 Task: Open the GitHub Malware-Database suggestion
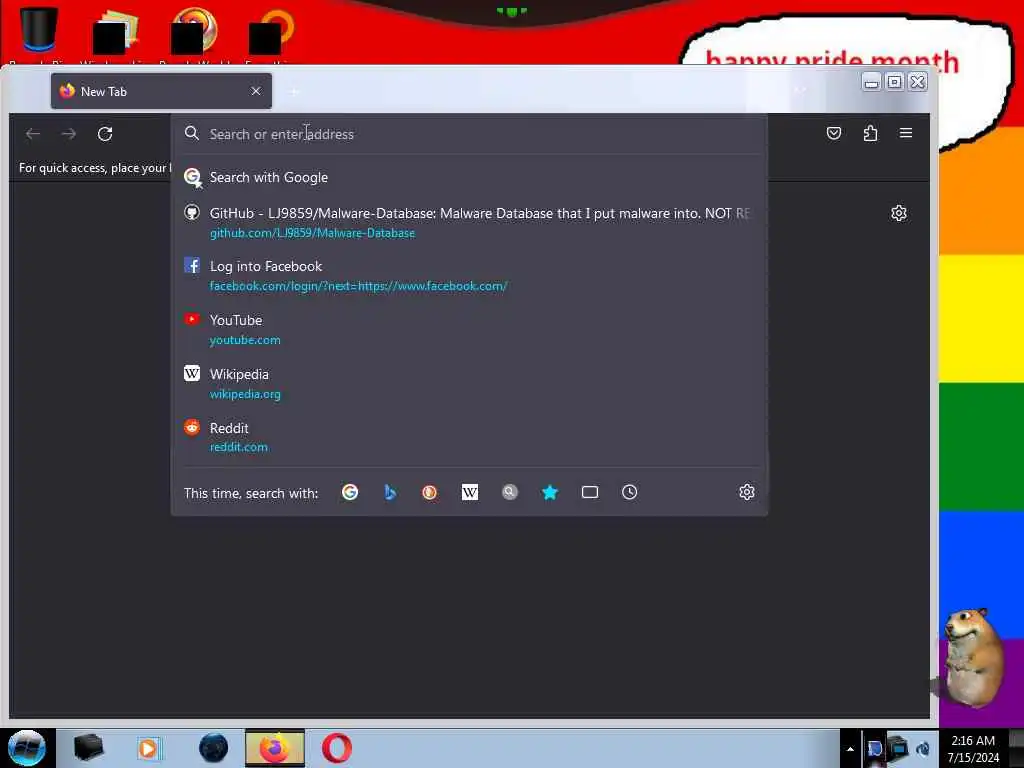coord(469,222)
